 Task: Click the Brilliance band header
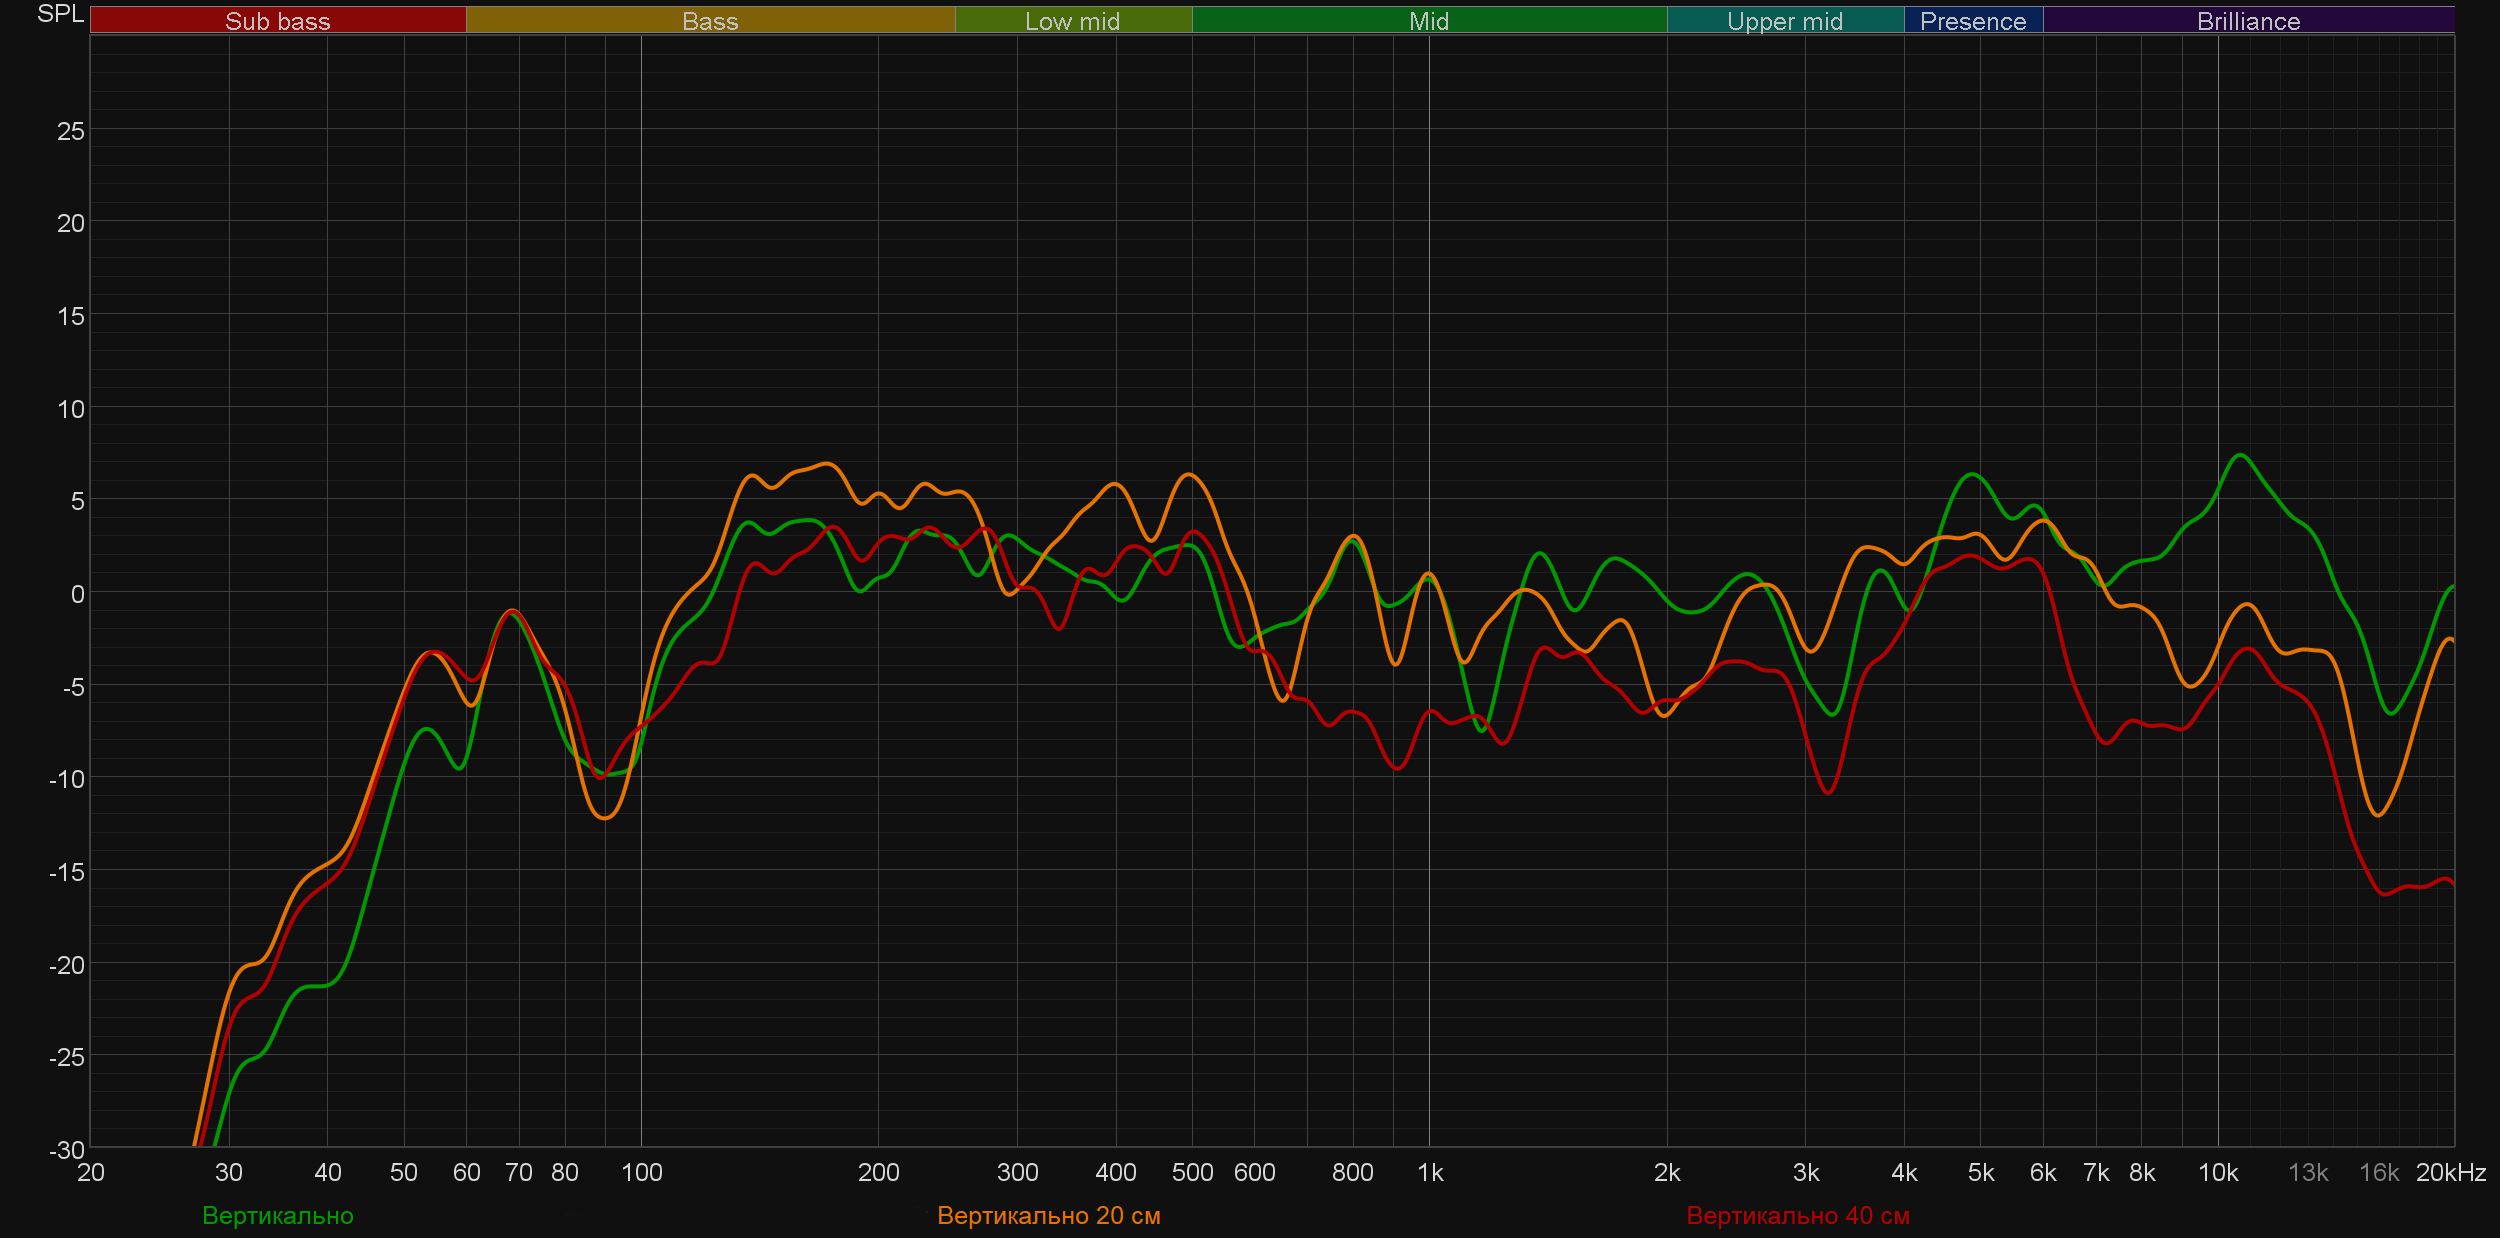click(x=2248, y=21)
